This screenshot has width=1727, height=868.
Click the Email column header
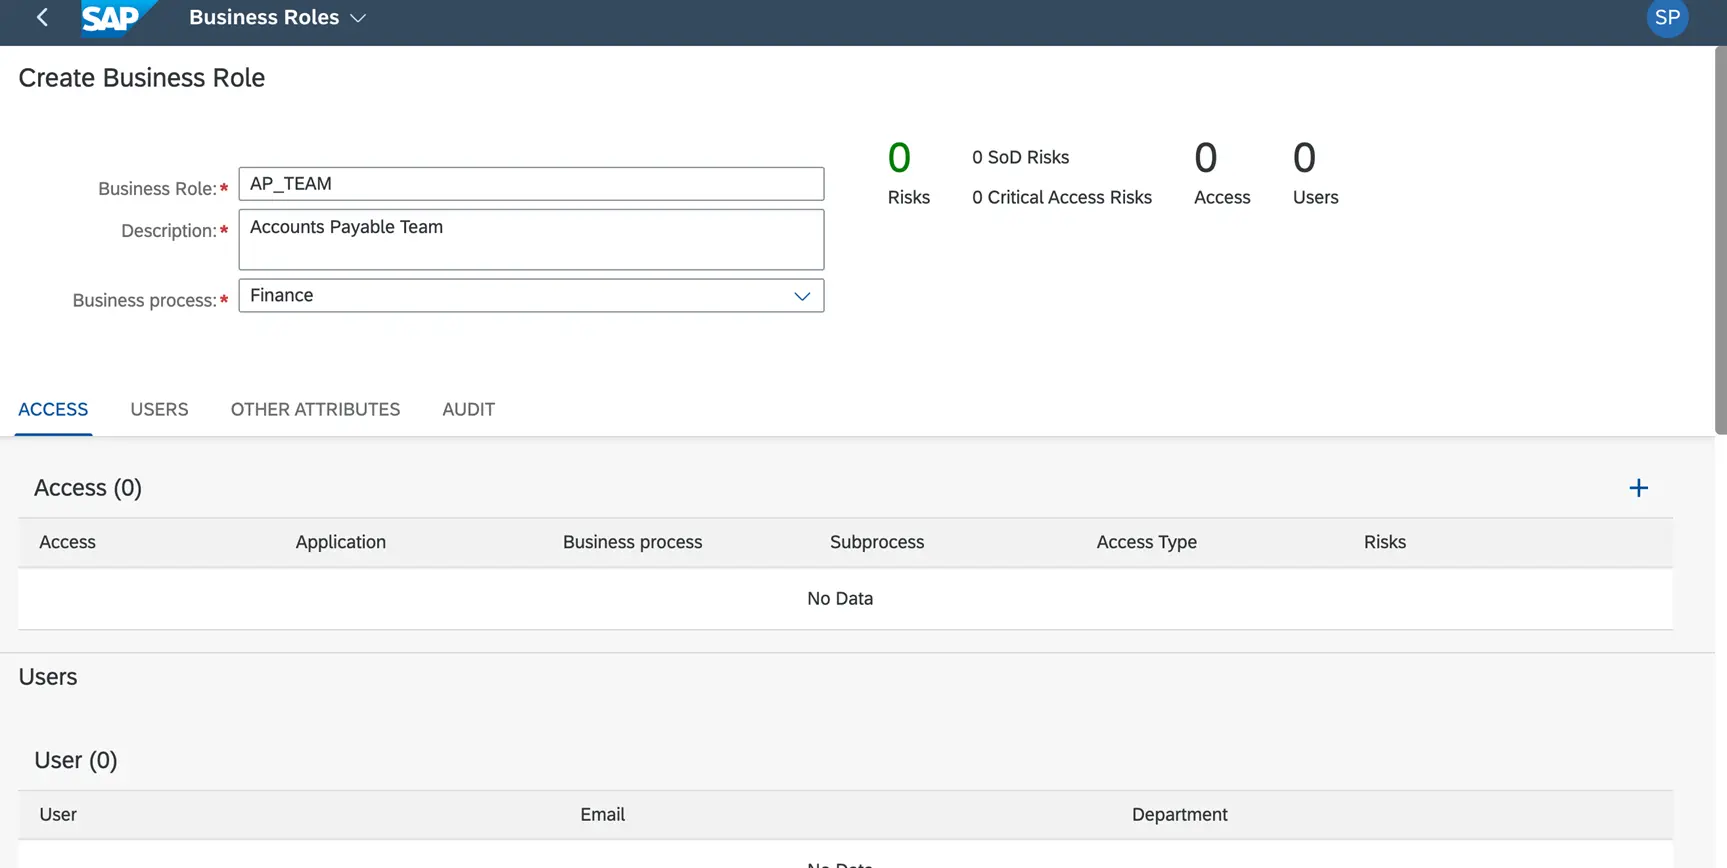pos(602,815)
